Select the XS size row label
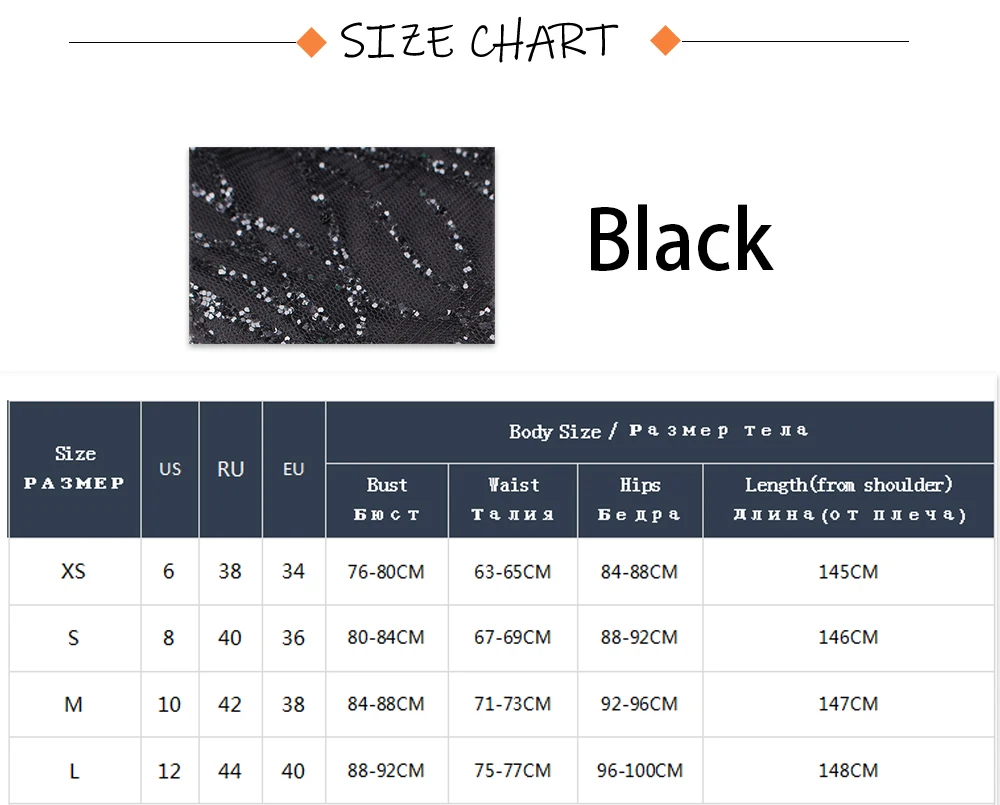The width and height of the screenshot is (1000, 805). pyautogui.click(x=74, y=572)
